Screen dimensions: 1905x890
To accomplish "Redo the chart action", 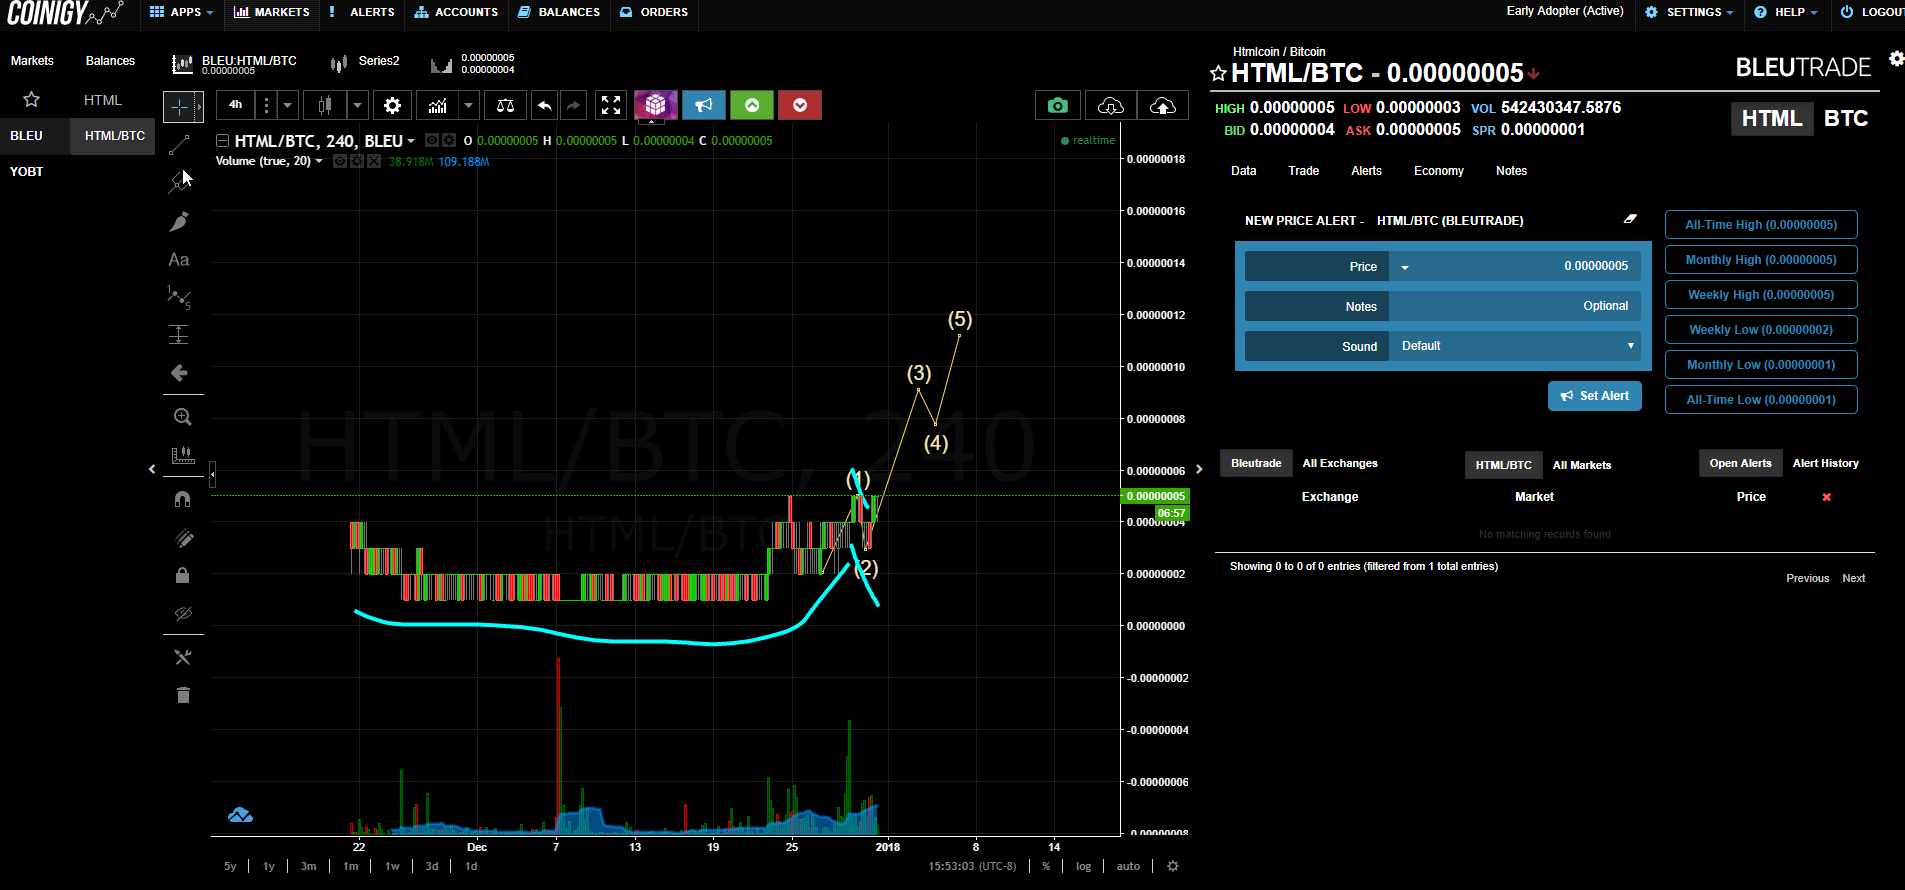I will pyautogui.click(x=573, y=105).
